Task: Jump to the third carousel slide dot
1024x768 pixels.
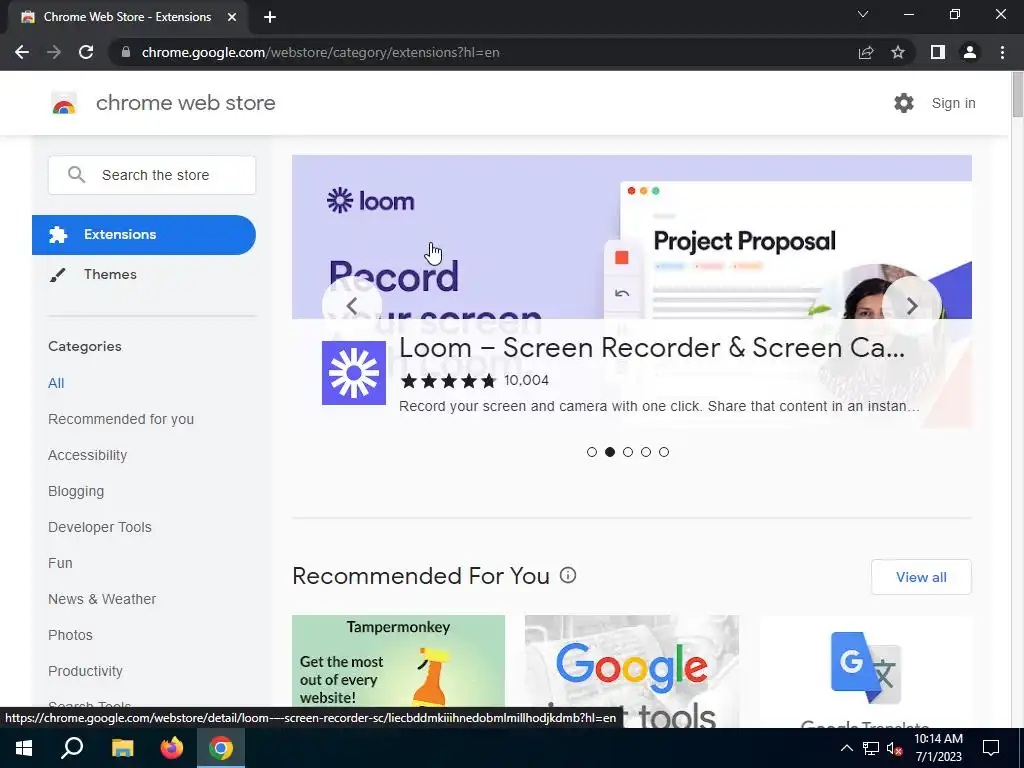Action: coord(628,452)
